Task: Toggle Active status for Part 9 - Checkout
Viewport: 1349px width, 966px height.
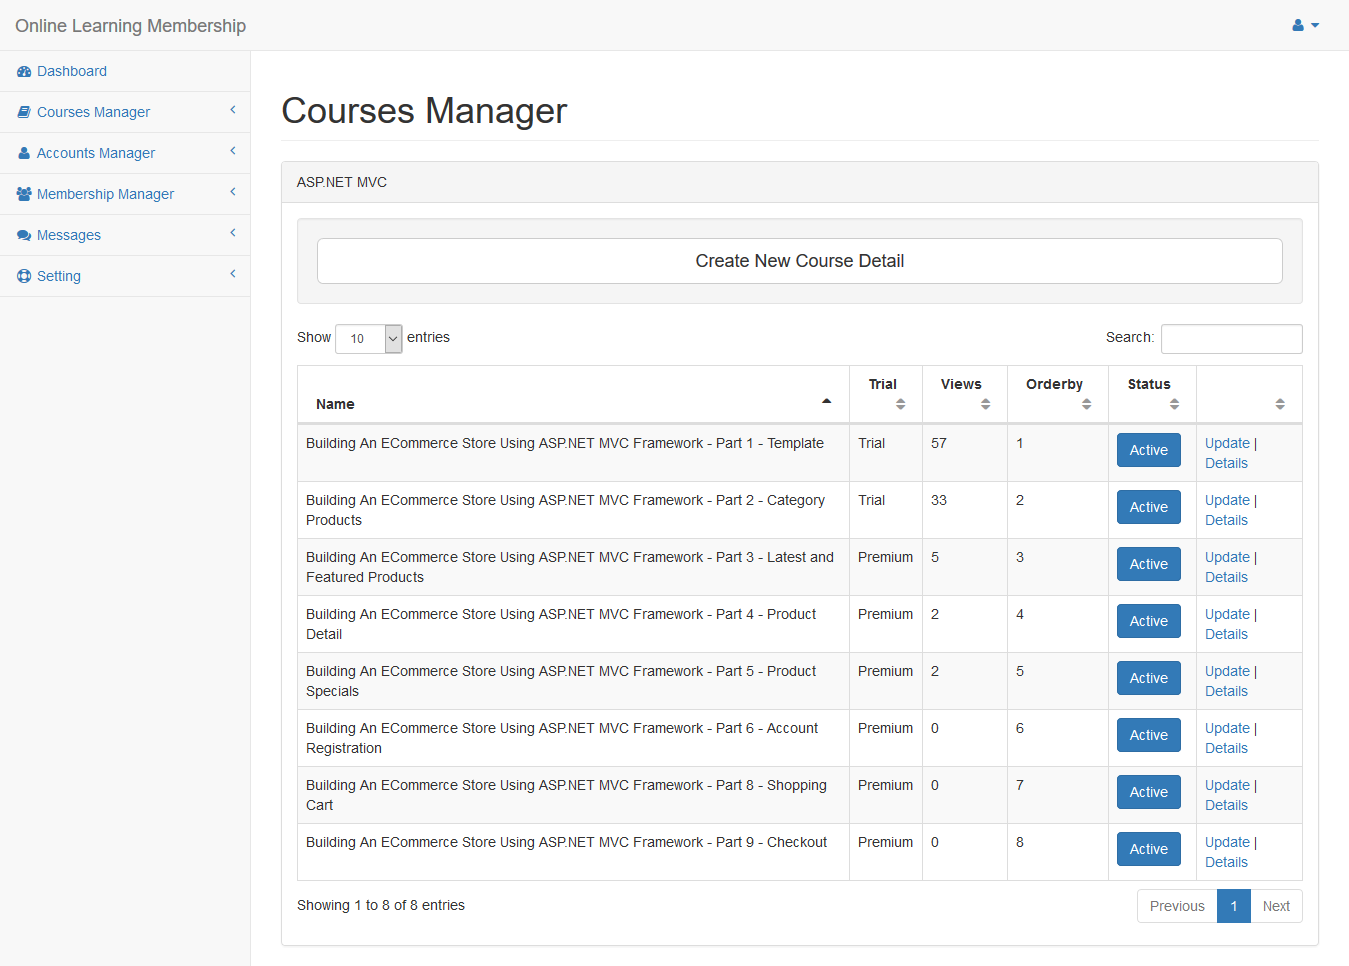Action: 1149,849
